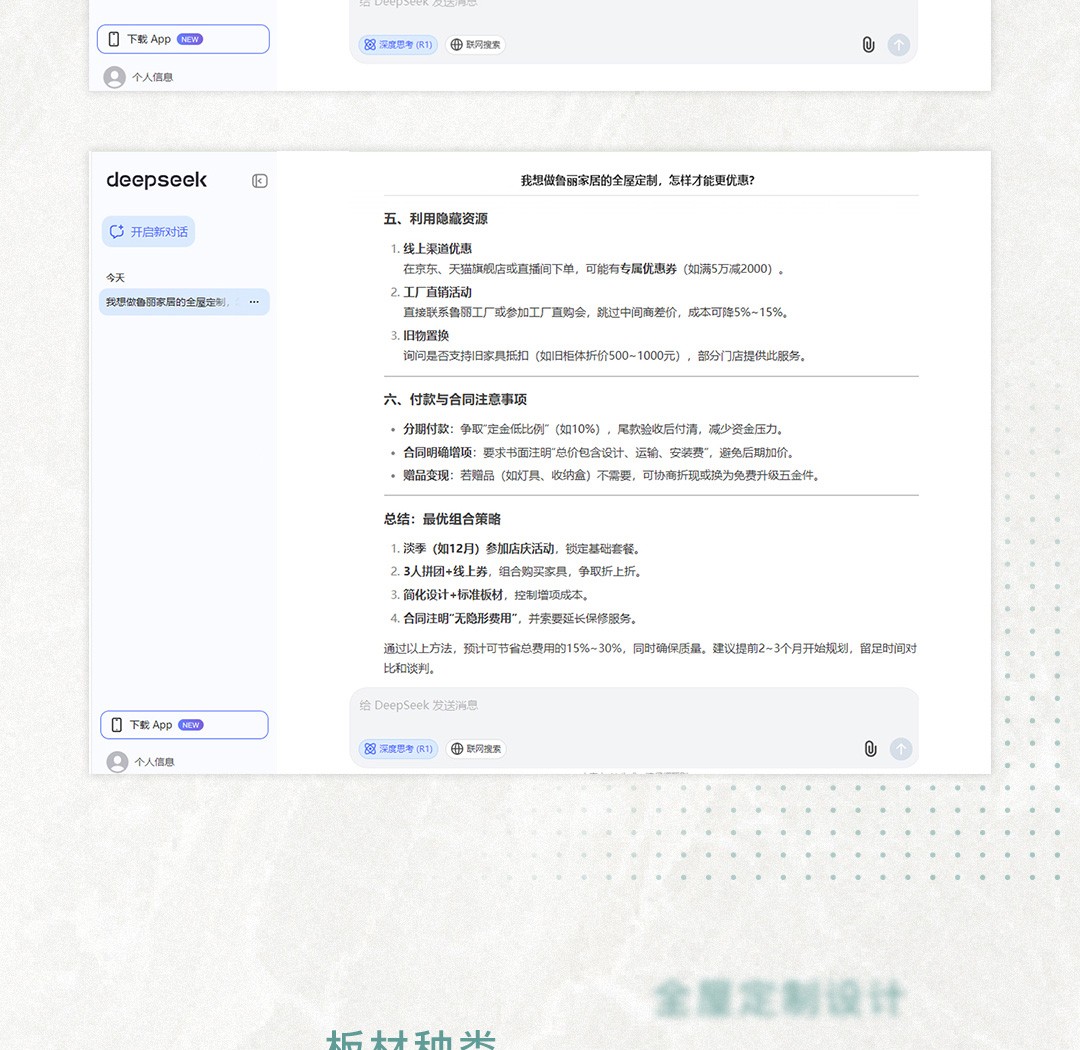The width and height of the screenshot is (1080, 1050).
Task: Click summary item 简化设计+标准板材
Action: point(453,595)
